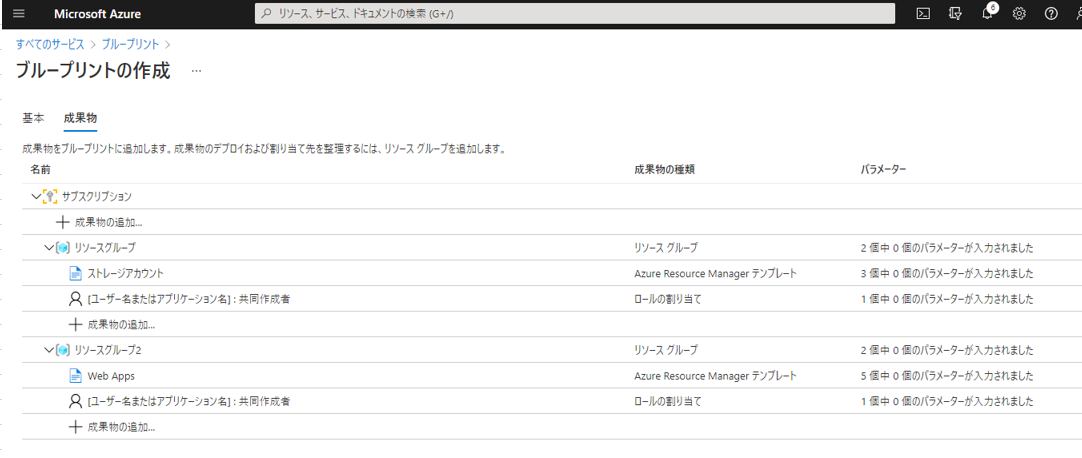The image size is (1082, 458).
Task: Click 成果物の追加... under サブスクリプション
Action: [108, 222]
